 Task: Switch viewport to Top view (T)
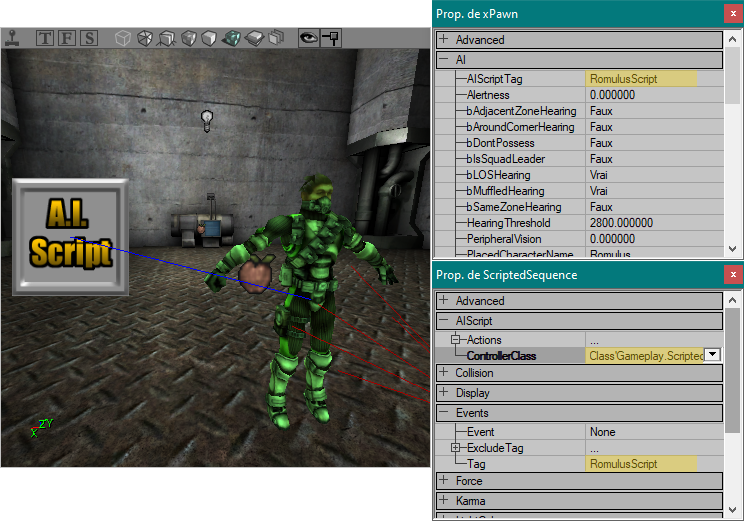(45, 38)
